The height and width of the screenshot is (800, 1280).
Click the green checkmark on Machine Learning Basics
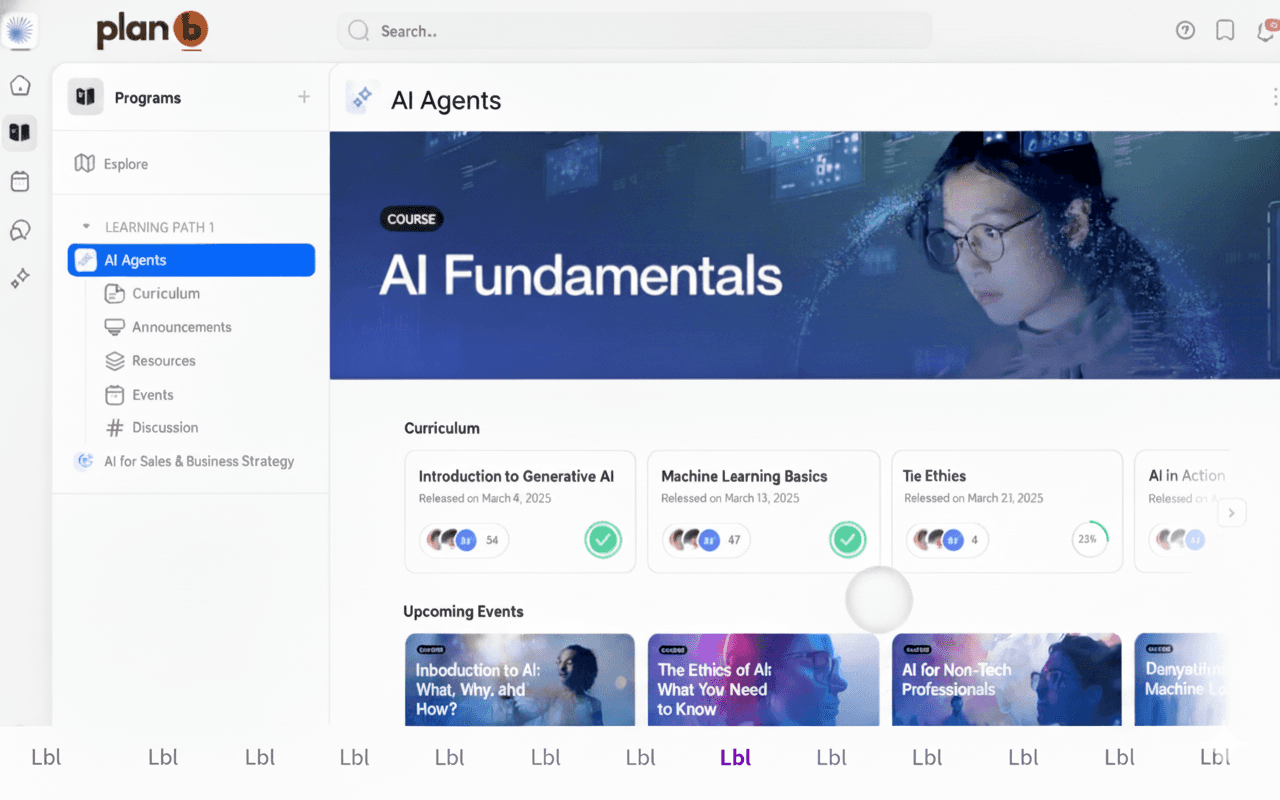847,540
